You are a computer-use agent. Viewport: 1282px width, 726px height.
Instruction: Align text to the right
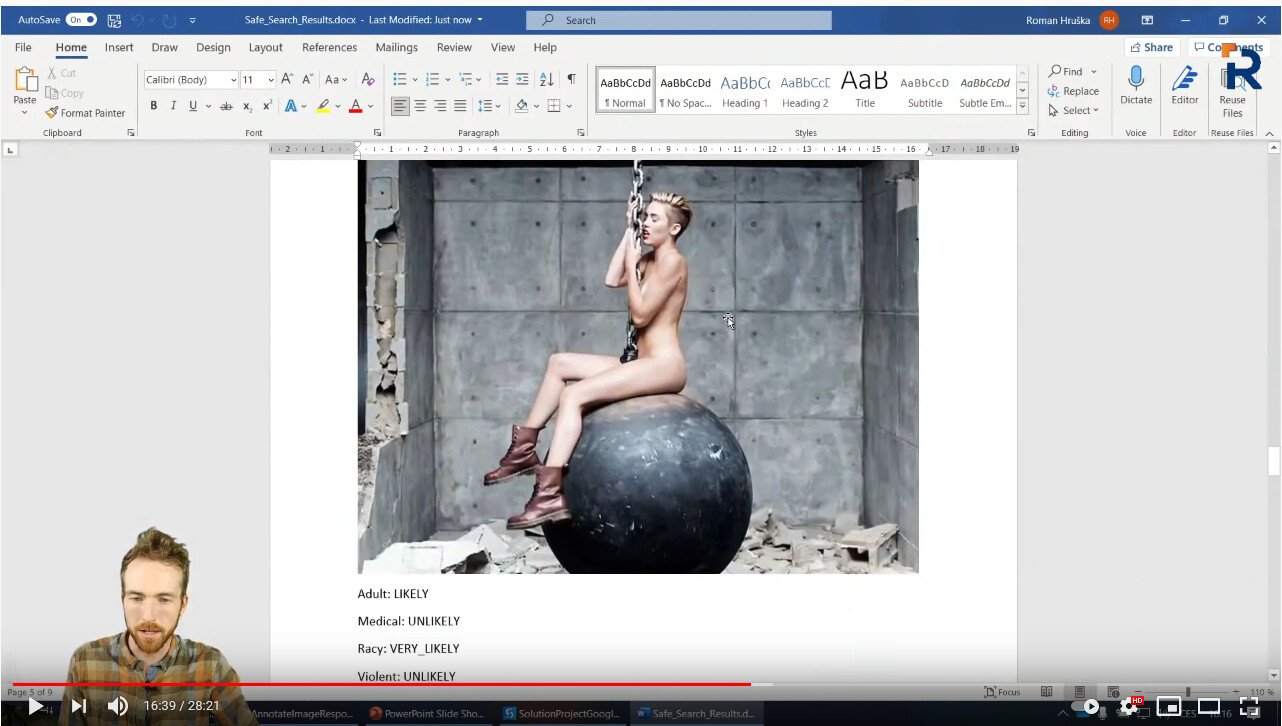click(440, 106)
